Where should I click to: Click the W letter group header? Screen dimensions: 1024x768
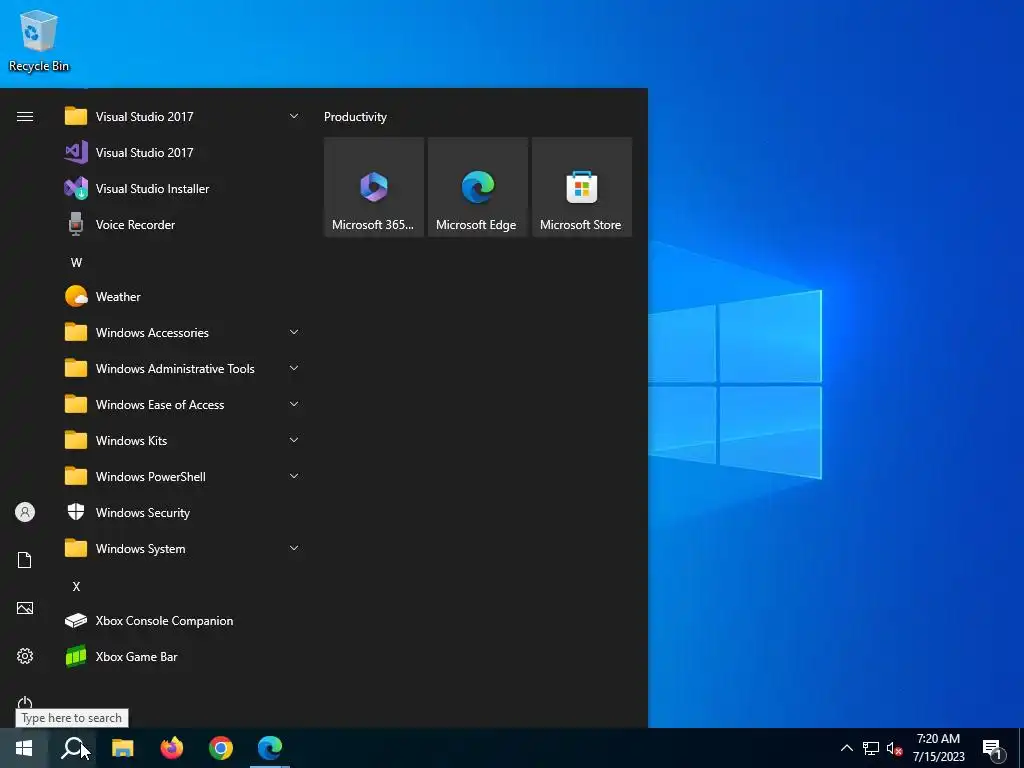pyautogui.click(x=76, y=263)
